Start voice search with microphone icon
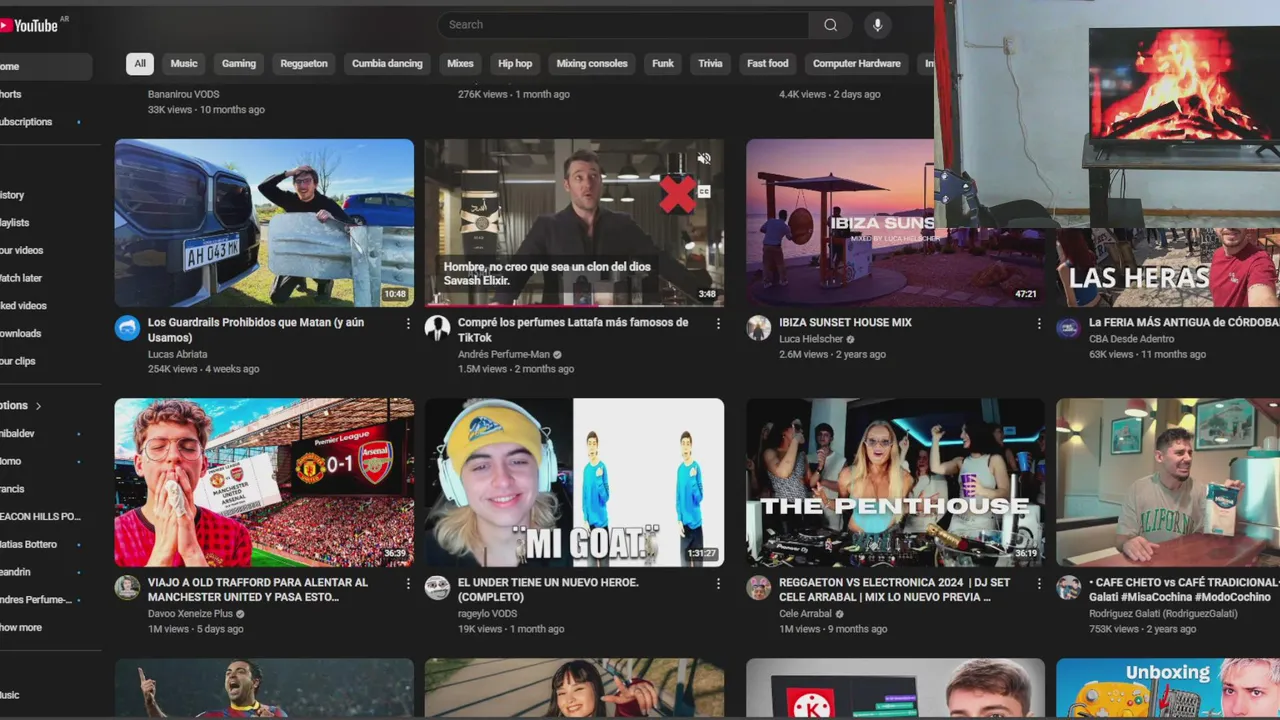The height and width of the screenshot is (720, 1280). [x=877, y=25]
